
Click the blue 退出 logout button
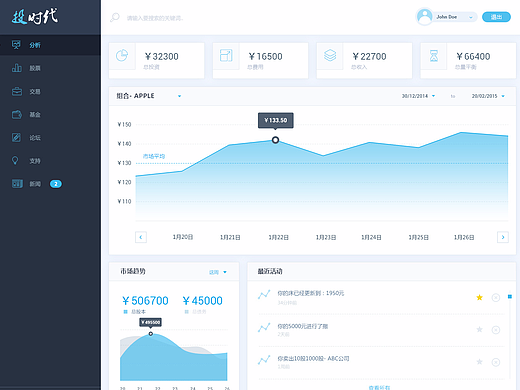point(496,17)
